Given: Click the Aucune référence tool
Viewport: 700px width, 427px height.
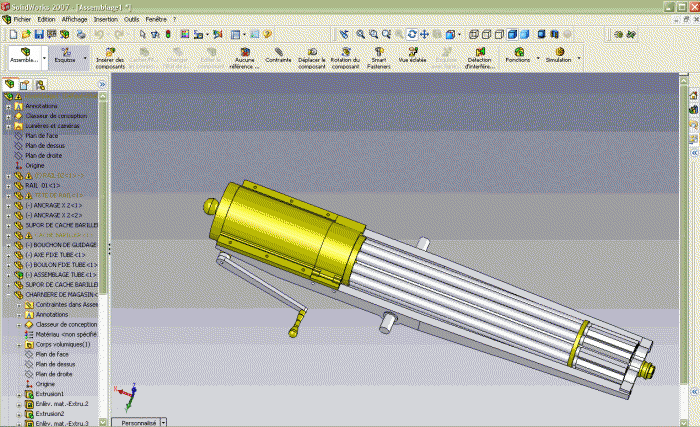Looking at the screenshot, I should 244,58.
